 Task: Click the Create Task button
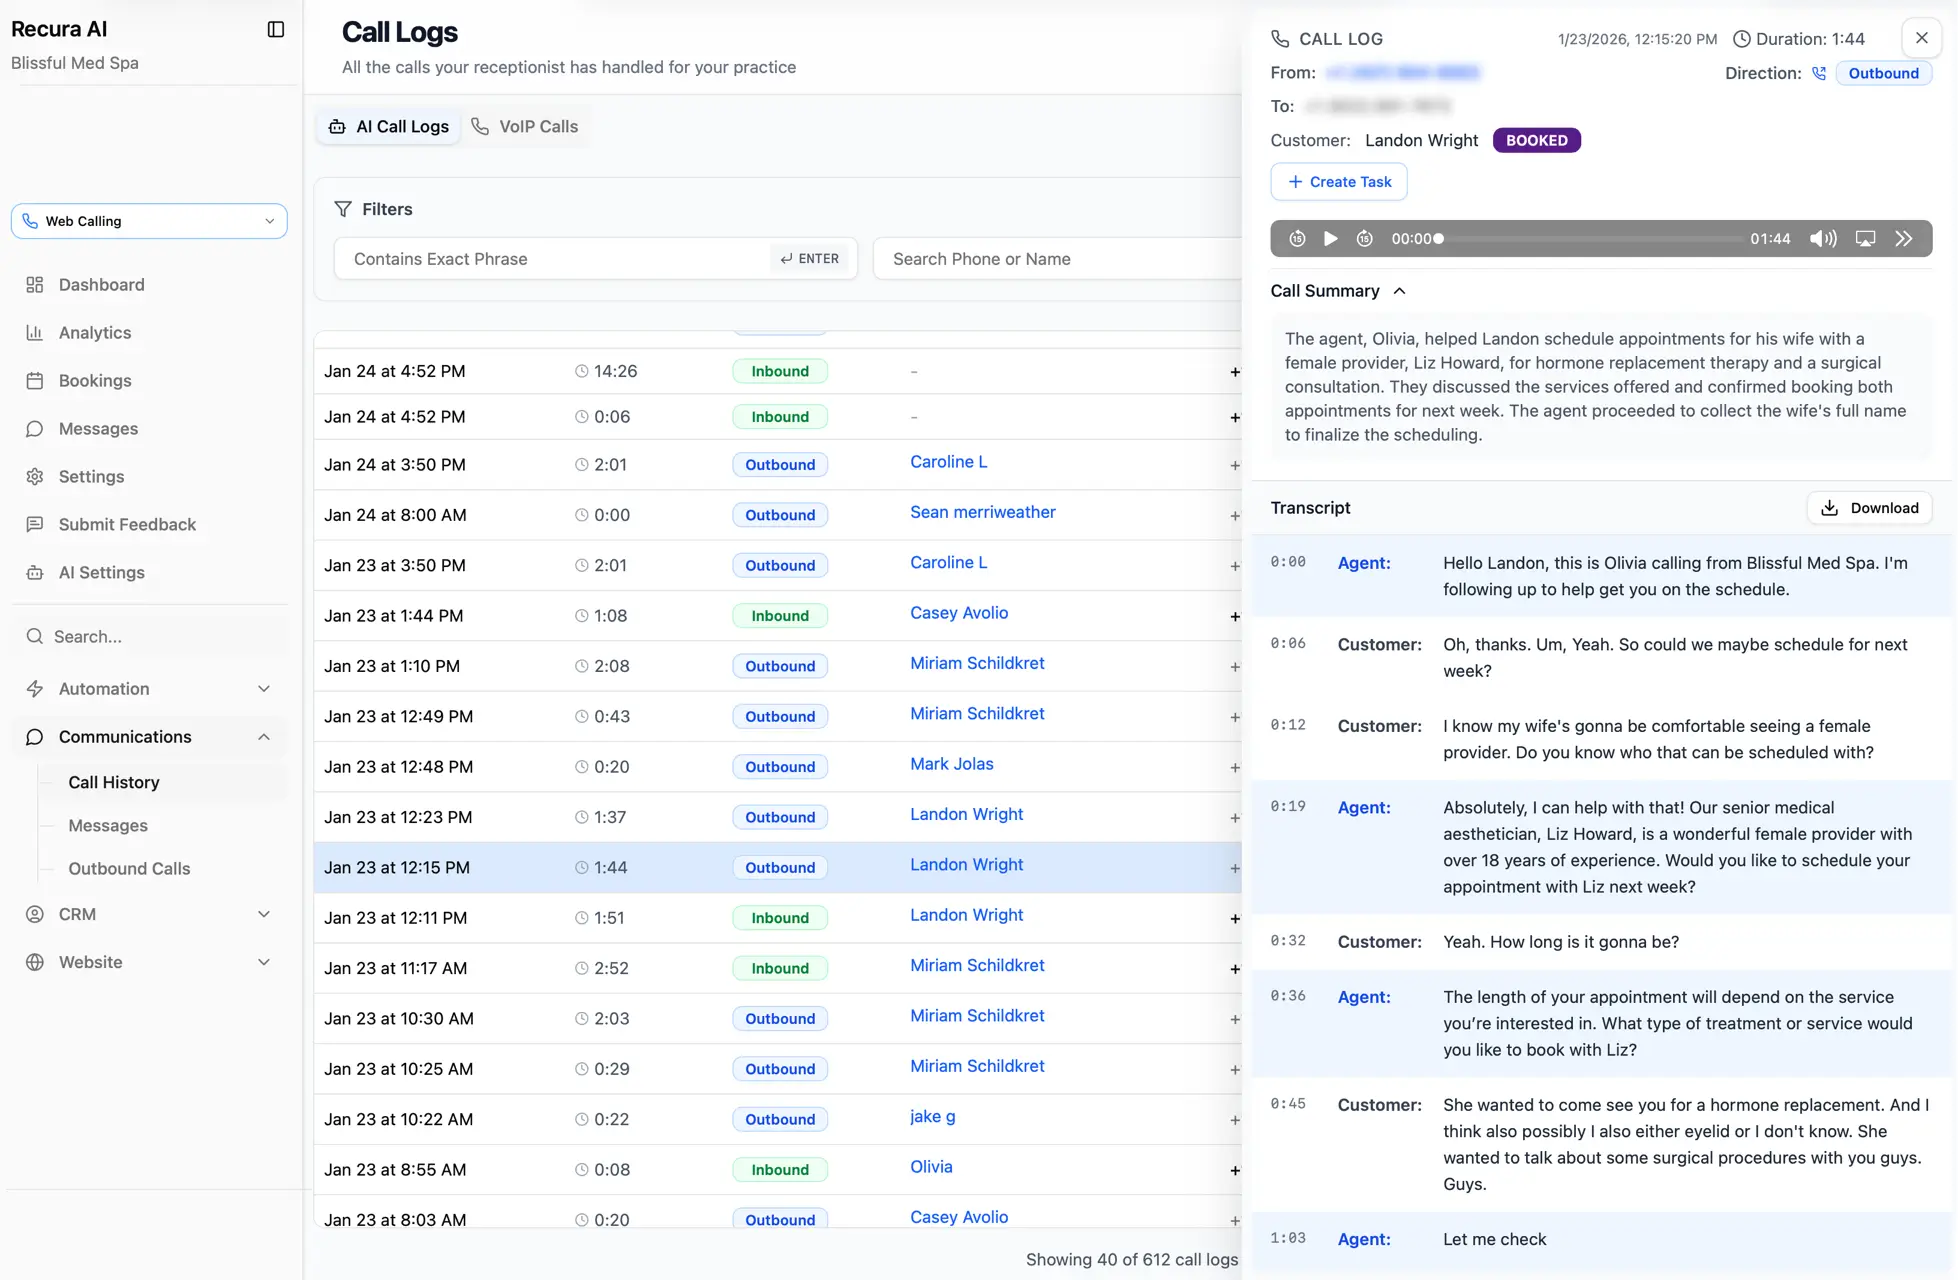tap(1338, 182)
